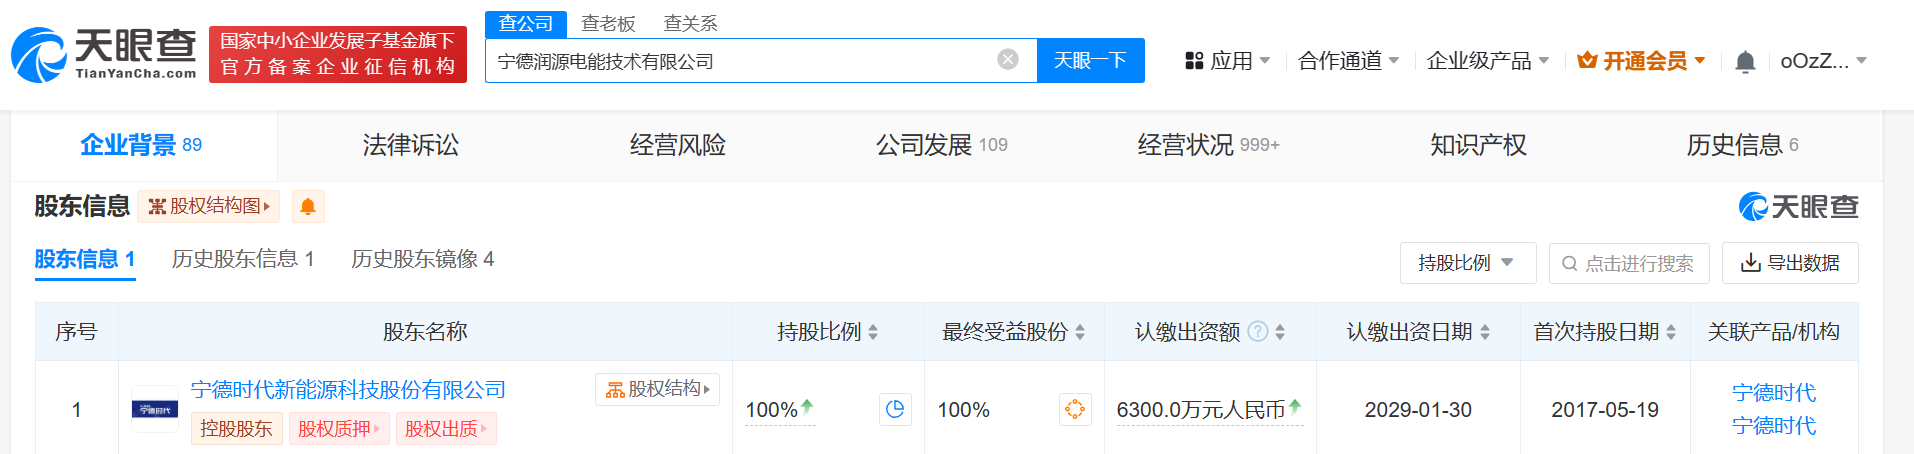Expand the 股权质押 tag
The image size is (1914, 454).
pyautogui.click(x=339, y=429)
